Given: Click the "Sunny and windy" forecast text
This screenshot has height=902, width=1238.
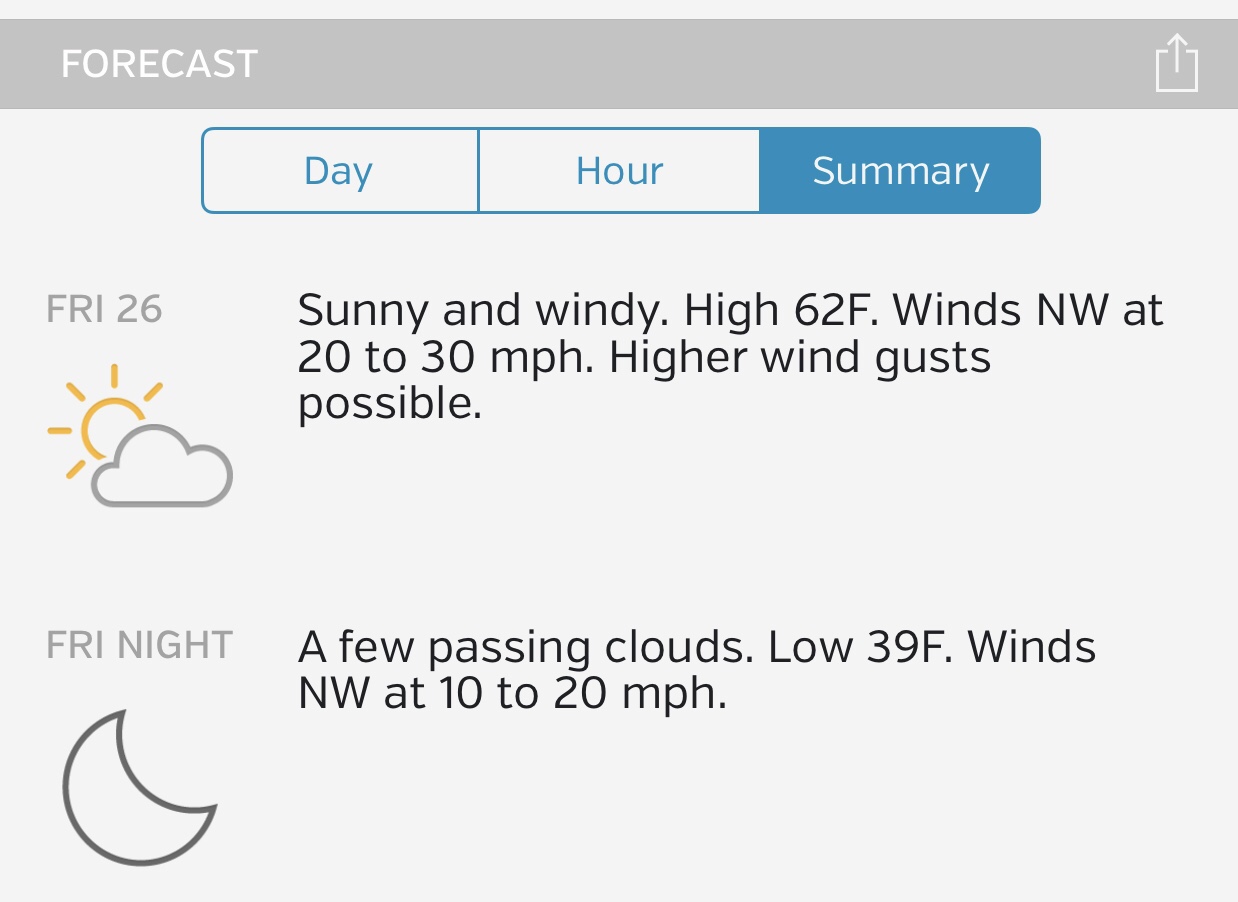Looking at the screenshot, I should pos(482,311).
